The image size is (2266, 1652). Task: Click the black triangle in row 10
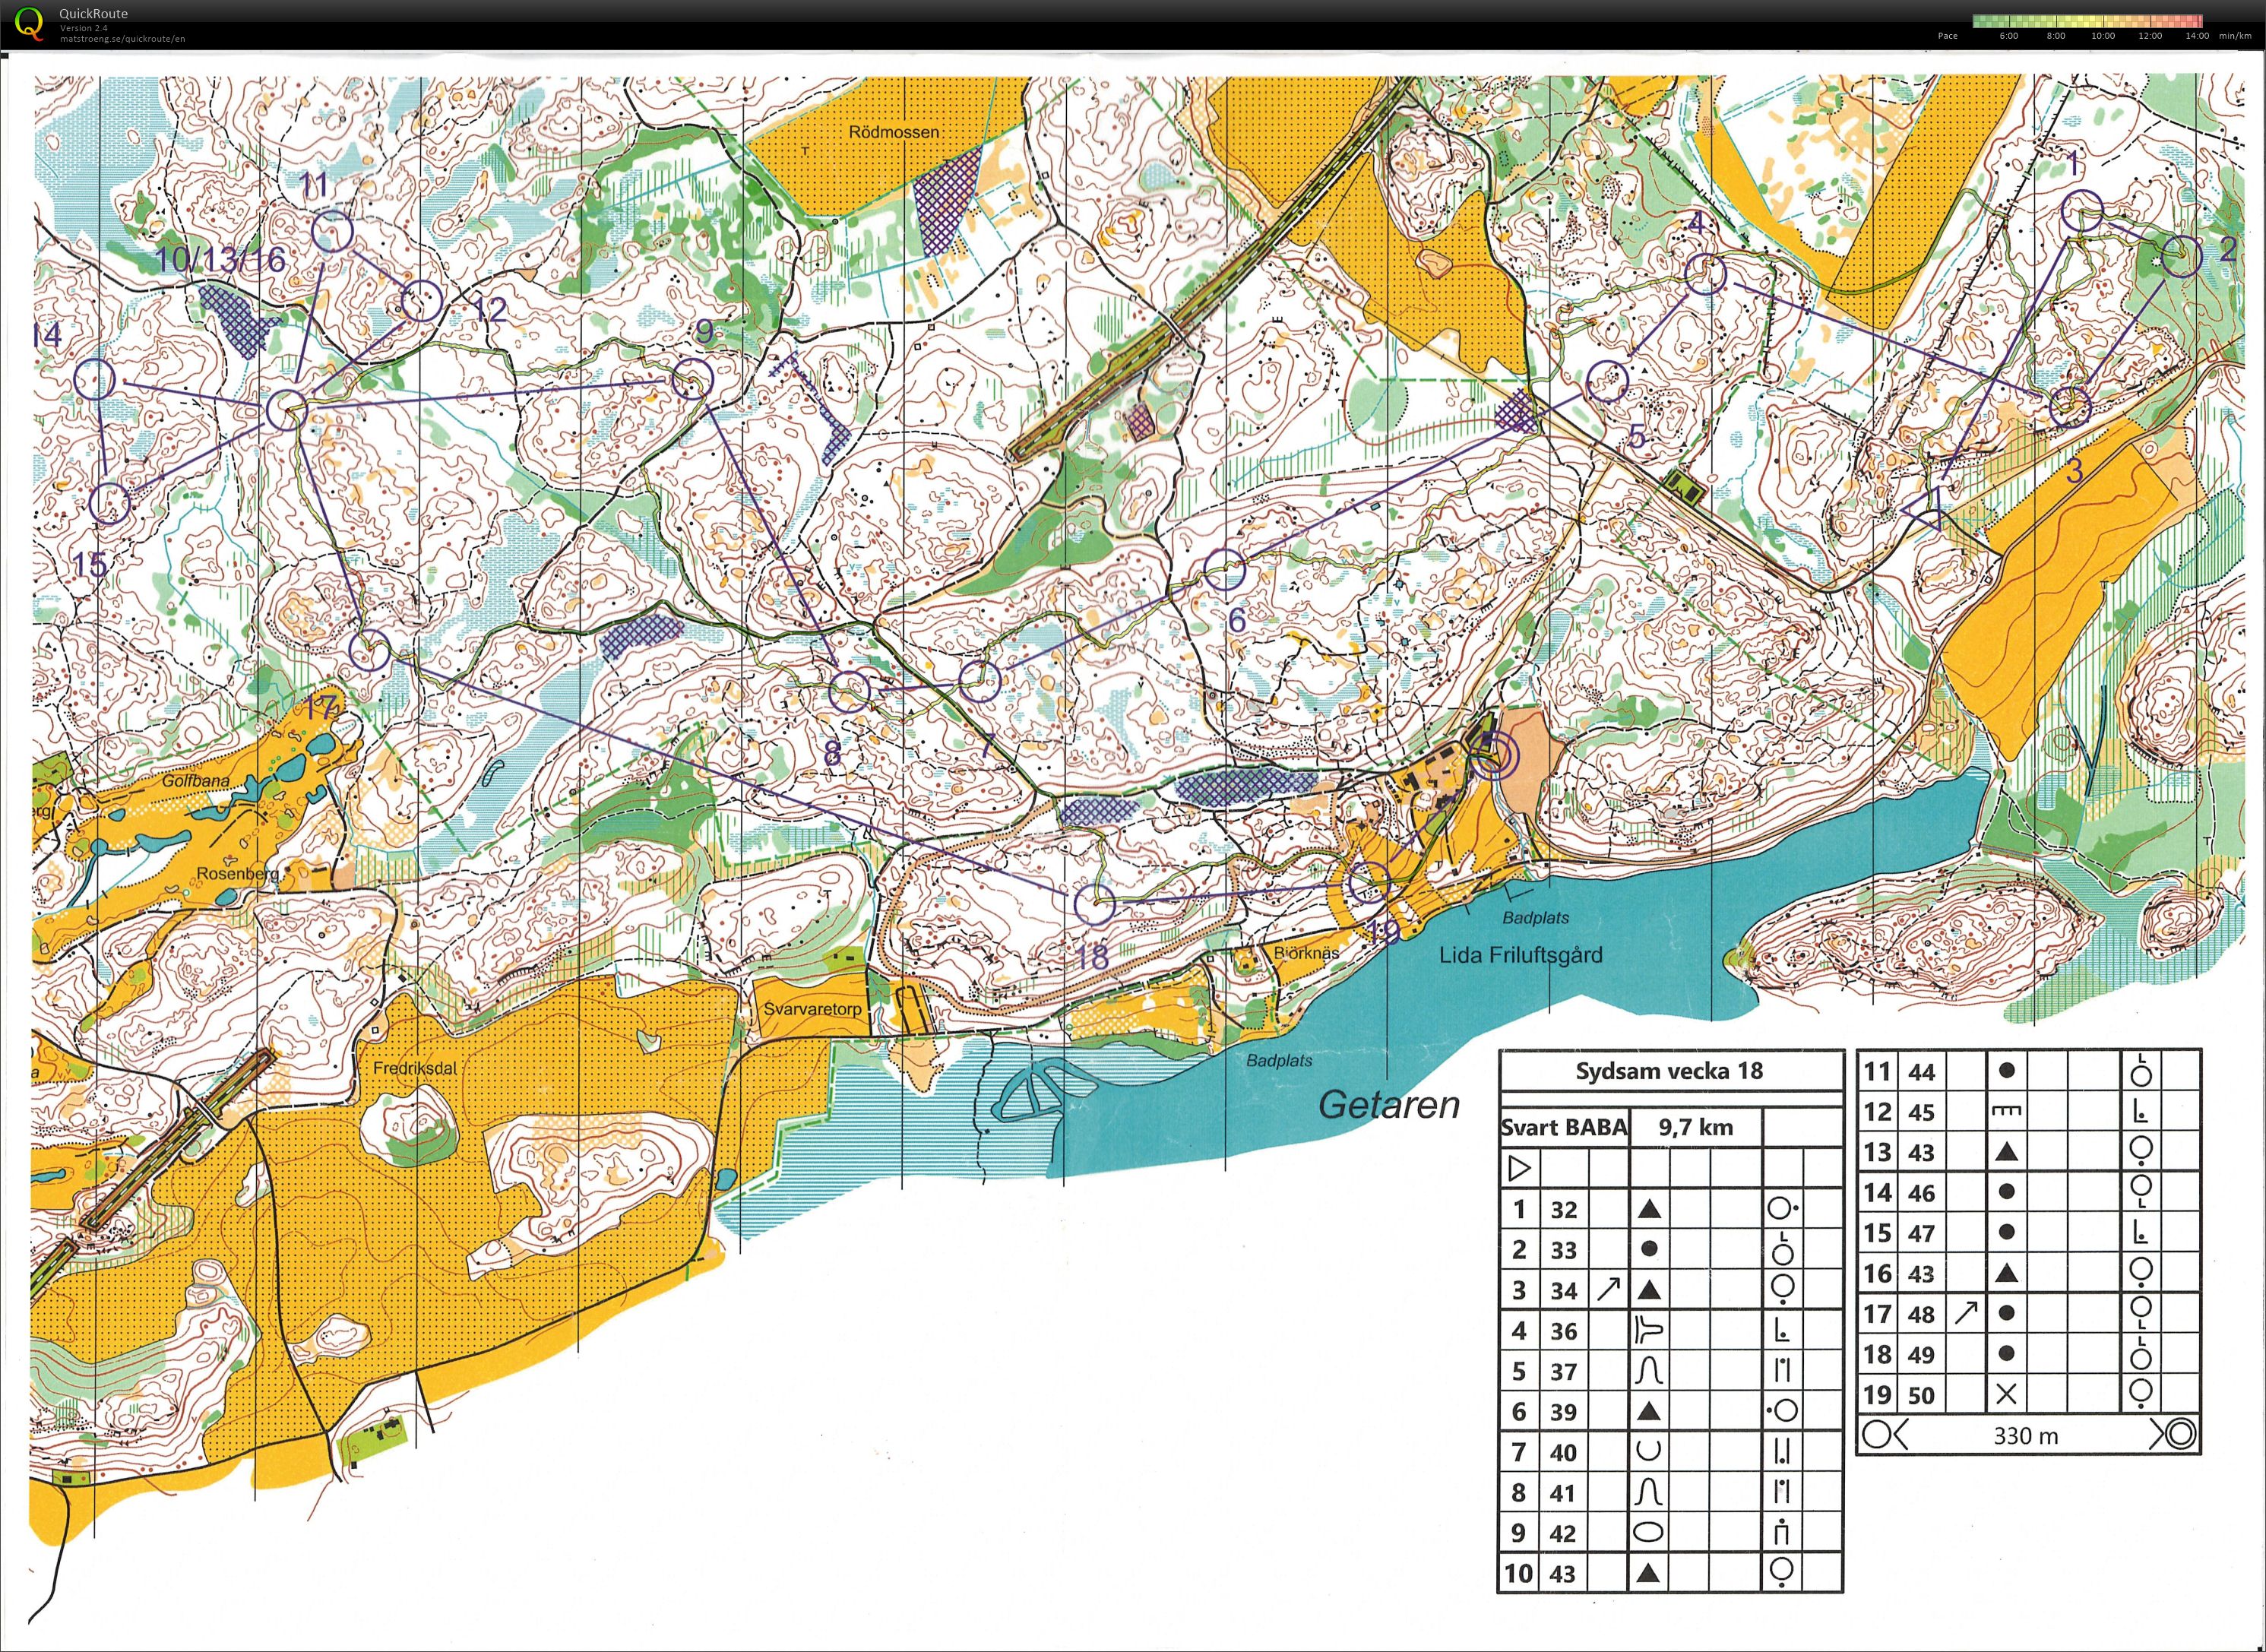point(1649,1573)
